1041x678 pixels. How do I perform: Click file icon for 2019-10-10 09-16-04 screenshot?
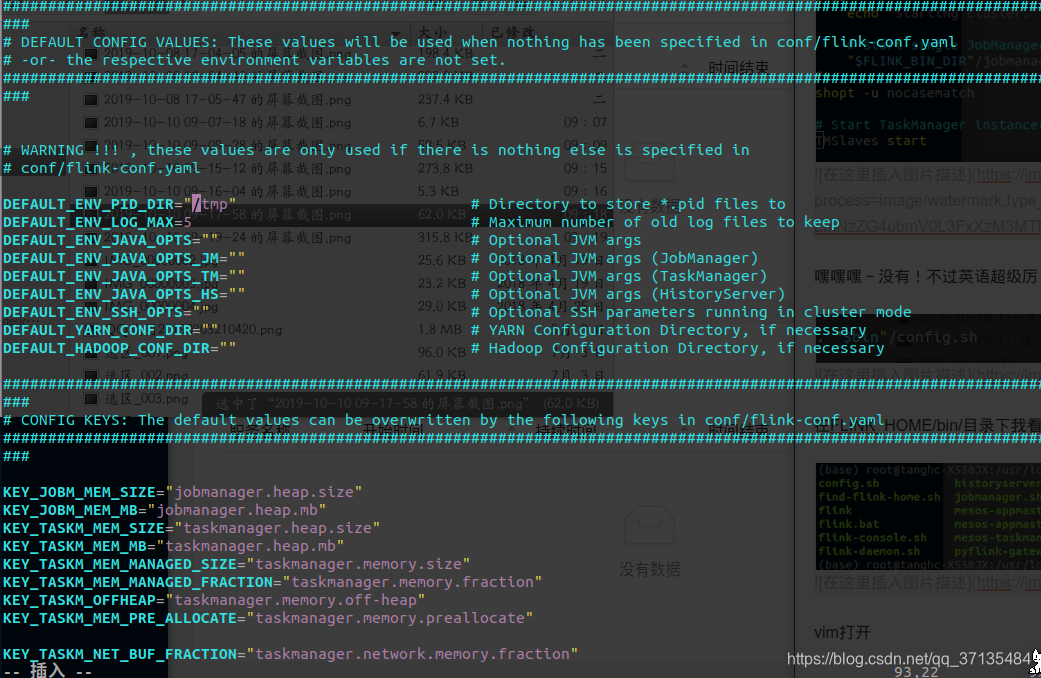[91, 192]
